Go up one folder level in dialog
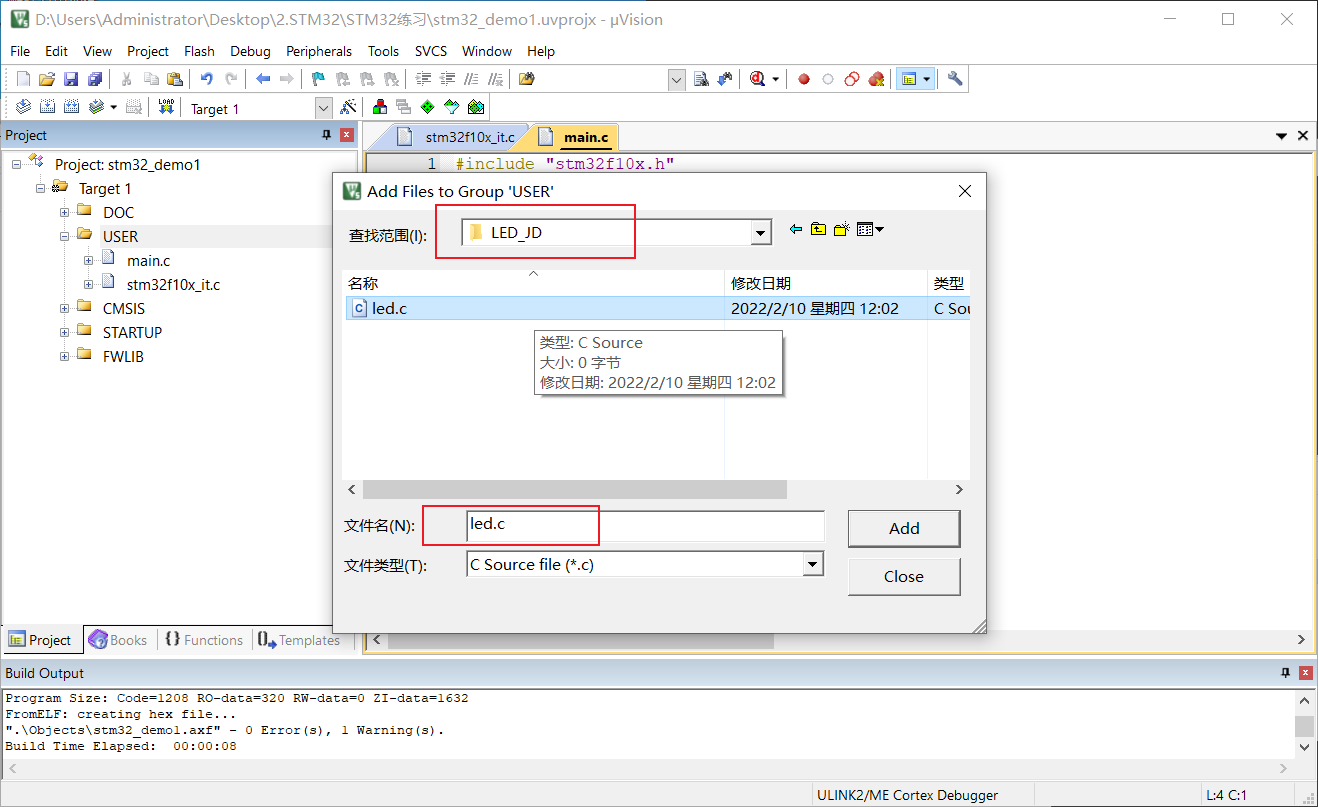 pyautogui.click(x=818, y=229)
